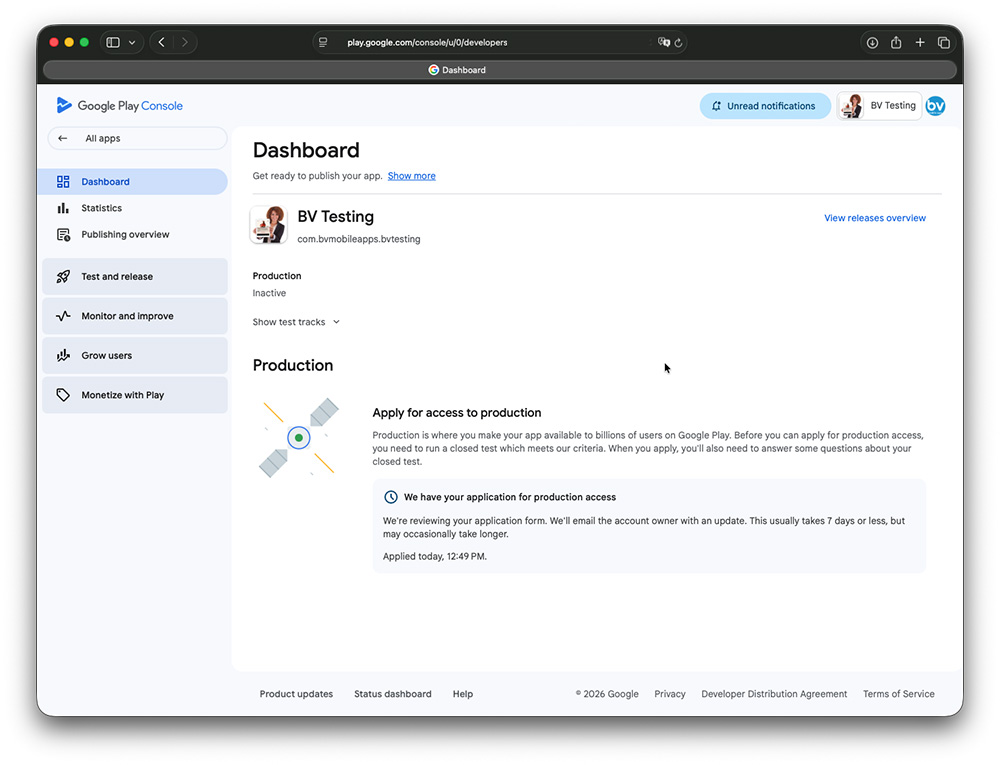Viewport: 1000px width, 765px height.
Task: Open the BV Testing app switcher
Action: [x=879, y=106]
